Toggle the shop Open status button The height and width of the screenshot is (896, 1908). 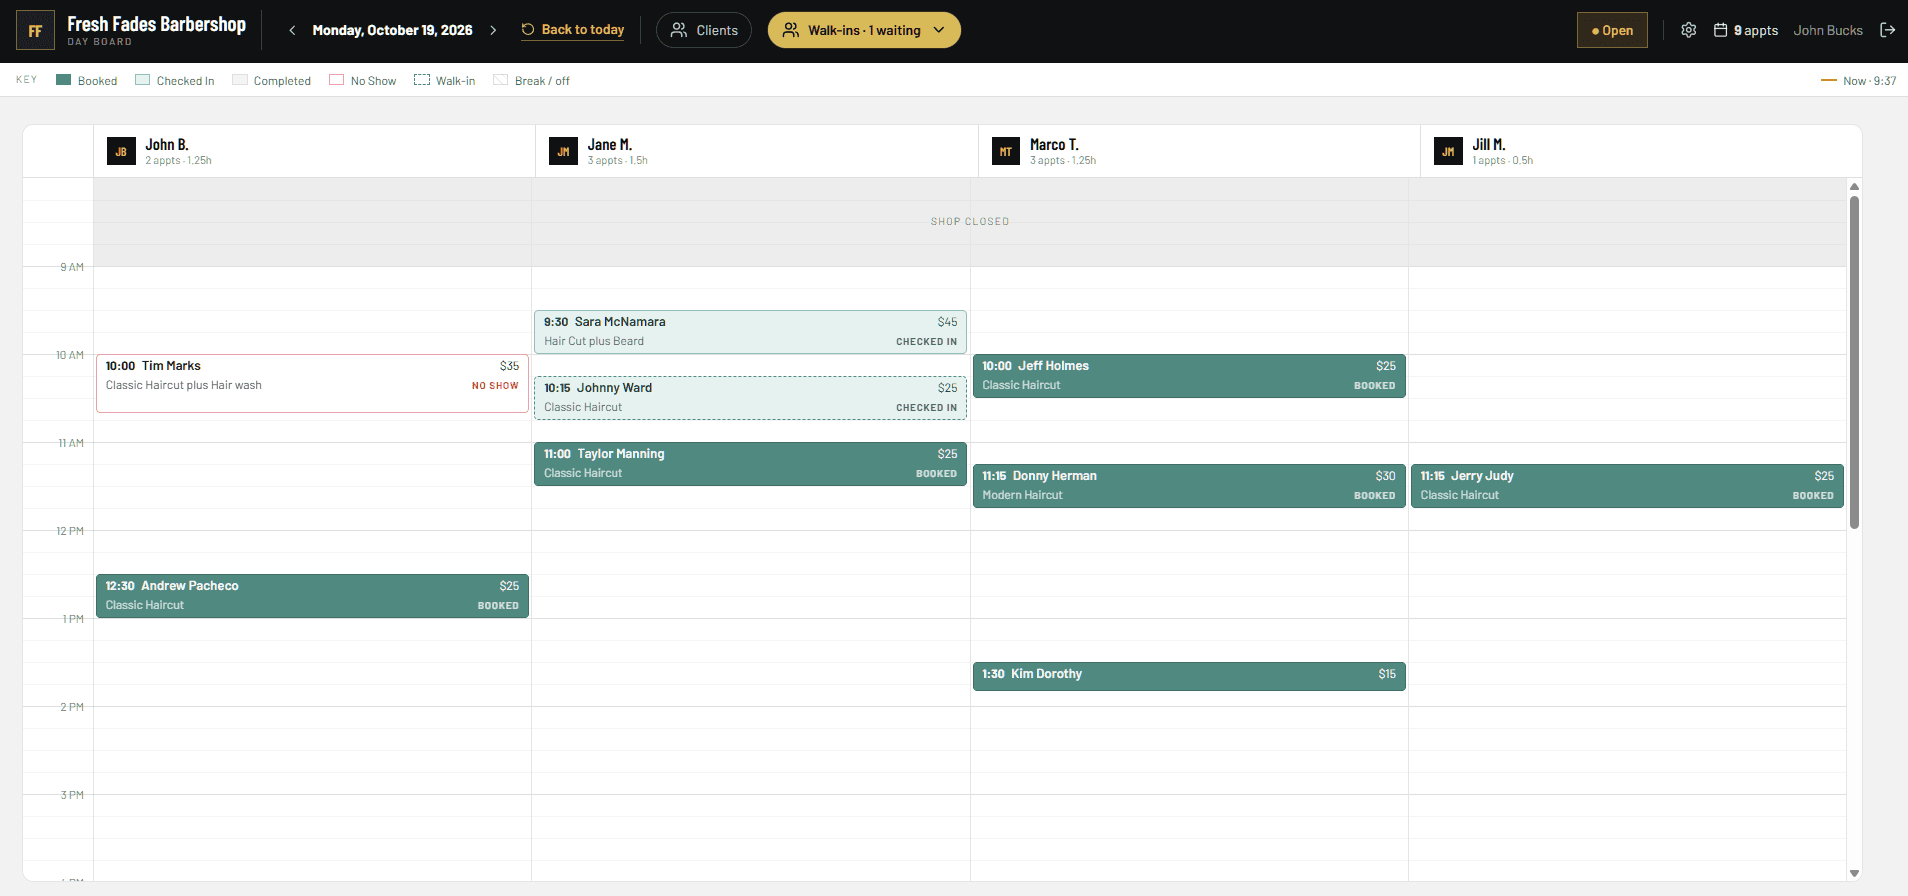1612,30
